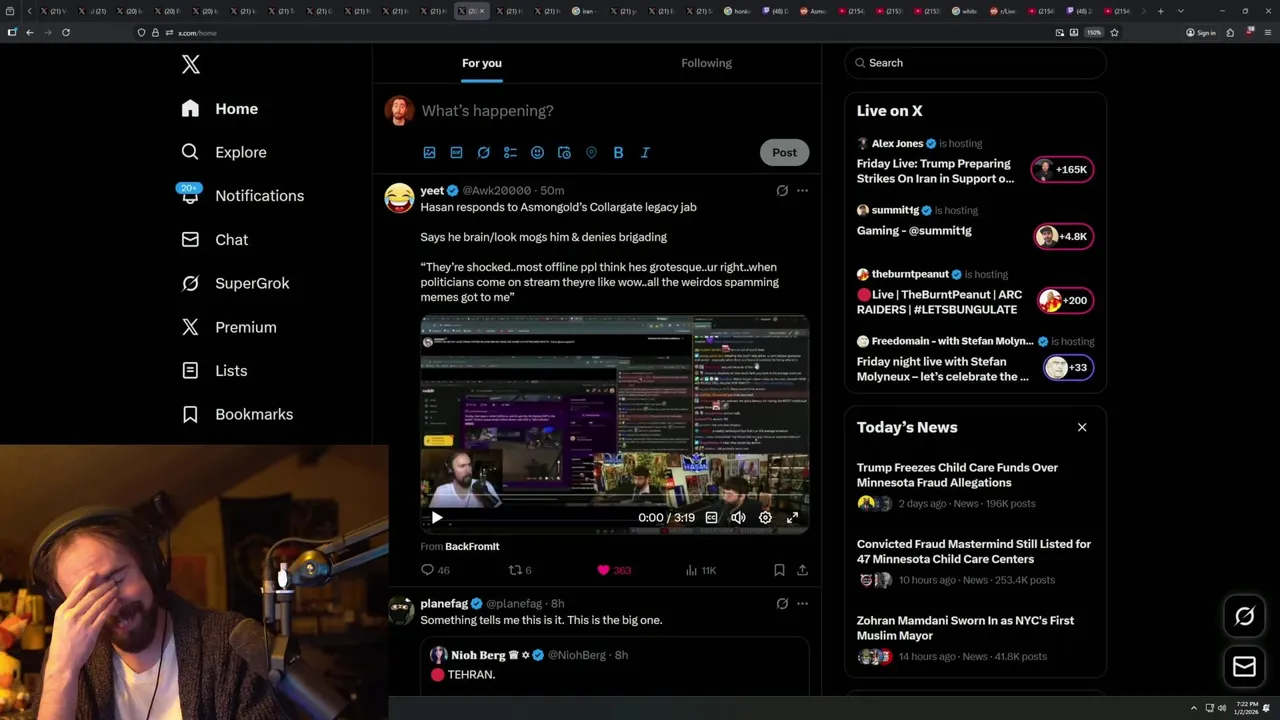Open Convicted Fraud Mastermind news story
The image size is (1280, 720).
(x=975, y=562)
